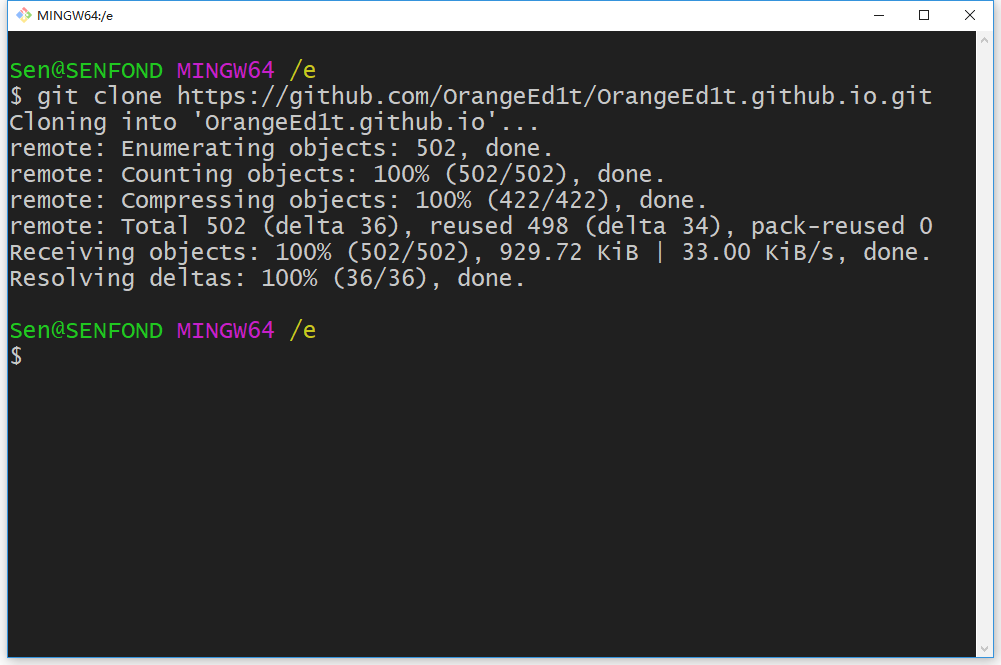
Task: Click the "Counting objects" output line
Action: coord(337,175)
